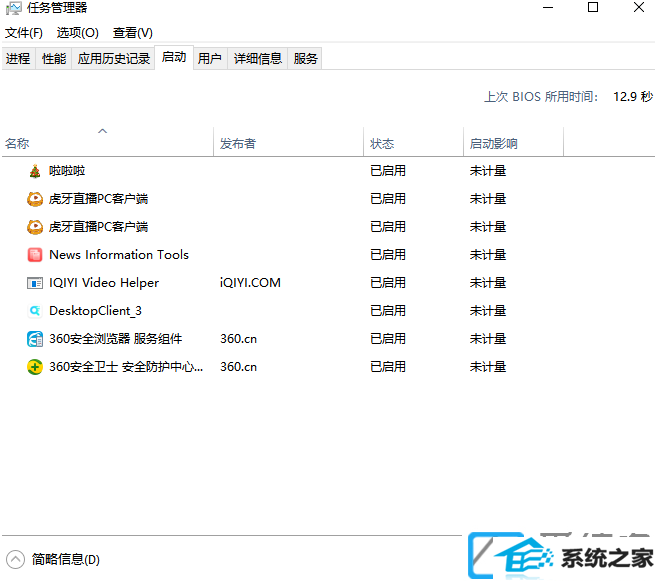The image size is (662, 585).
Task: Click 已启用 status of News Information Tools
Action: (x=388, y=255)
